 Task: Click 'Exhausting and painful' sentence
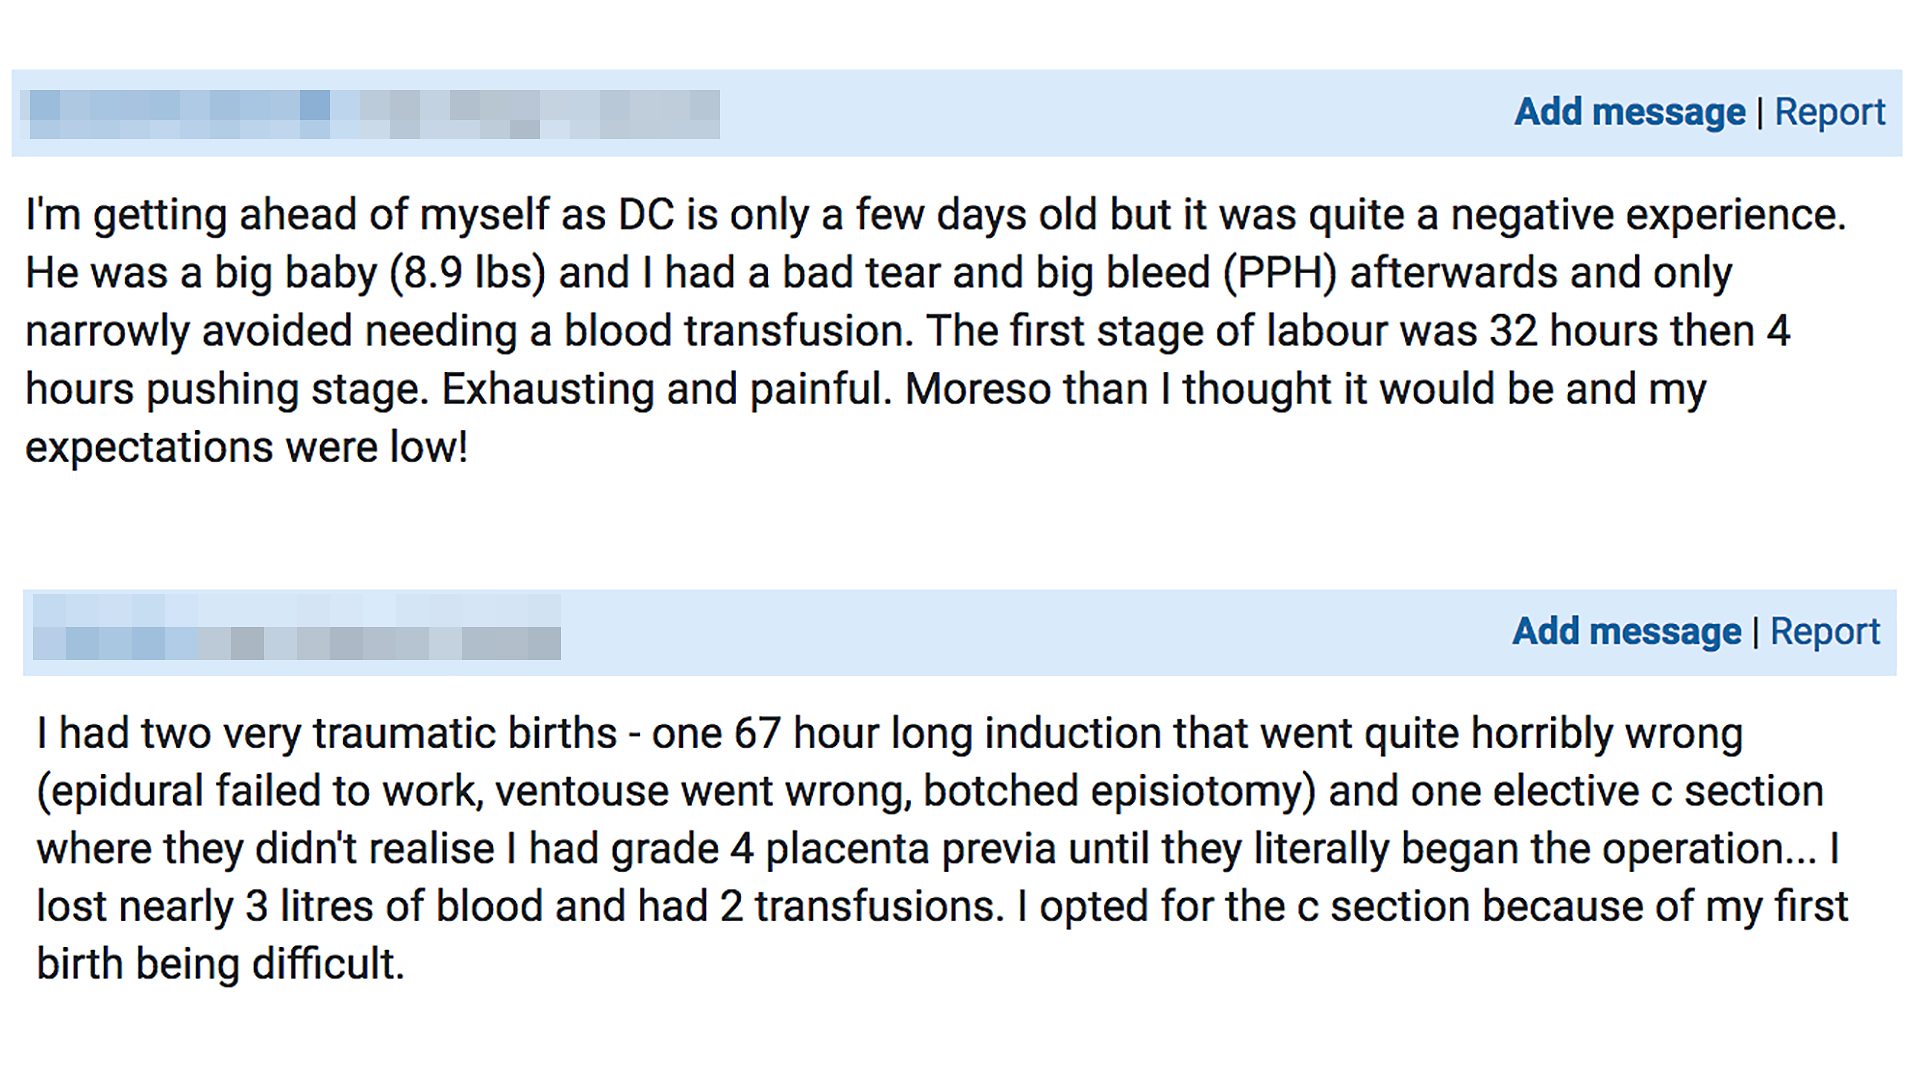665,389
